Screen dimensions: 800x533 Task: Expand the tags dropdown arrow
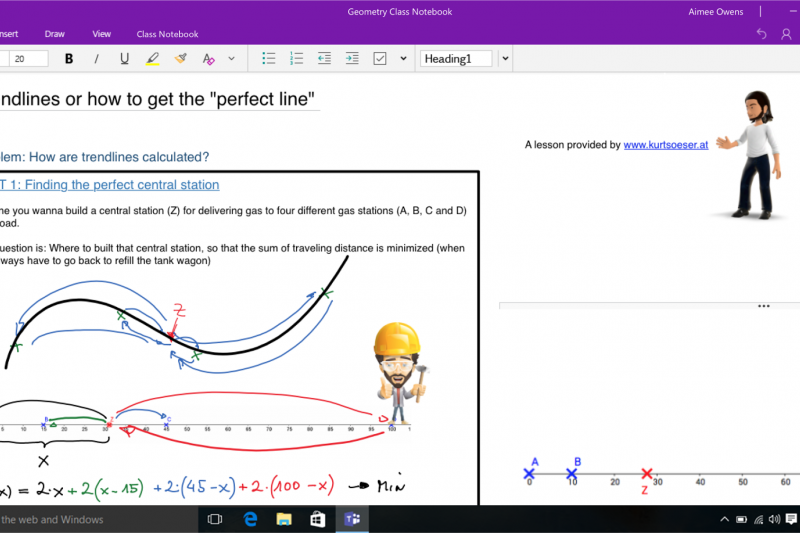click(x=403, y=58)
